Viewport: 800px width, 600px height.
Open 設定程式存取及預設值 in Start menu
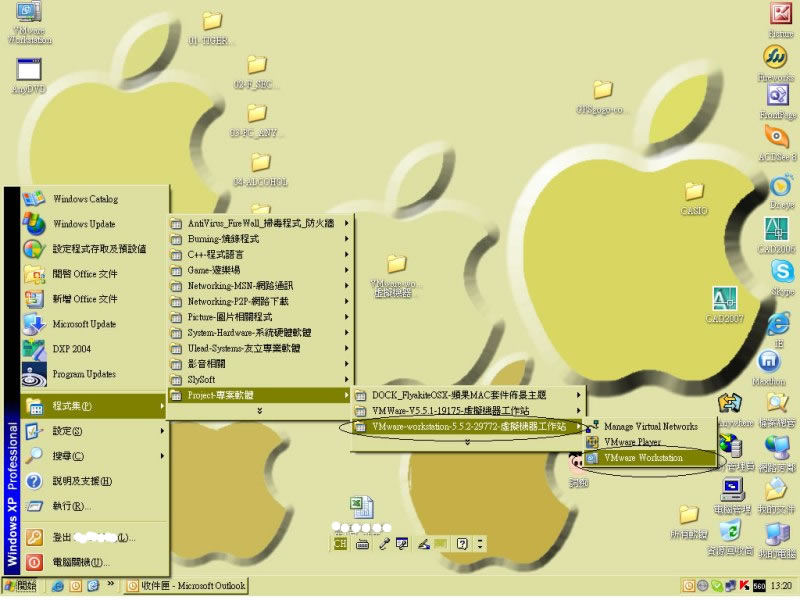point(94,248)
